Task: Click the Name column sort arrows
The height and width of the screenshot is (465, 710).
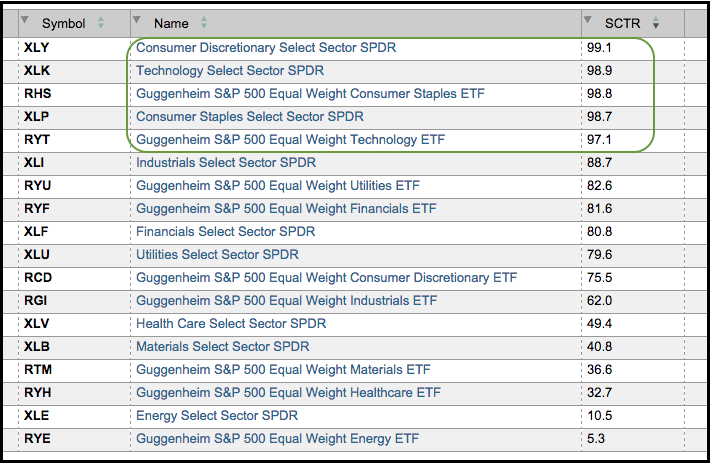Action: [205, 23]
